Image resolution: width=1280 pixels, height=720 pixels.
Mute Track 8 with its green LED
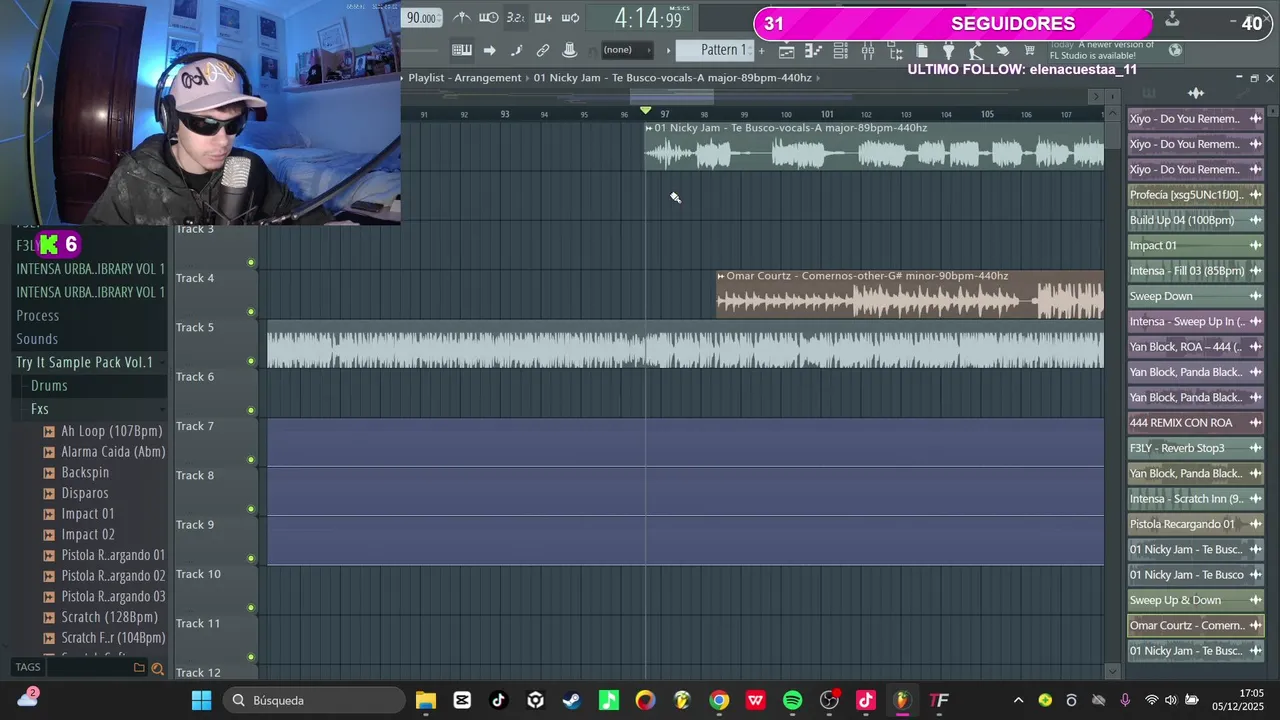251,509
